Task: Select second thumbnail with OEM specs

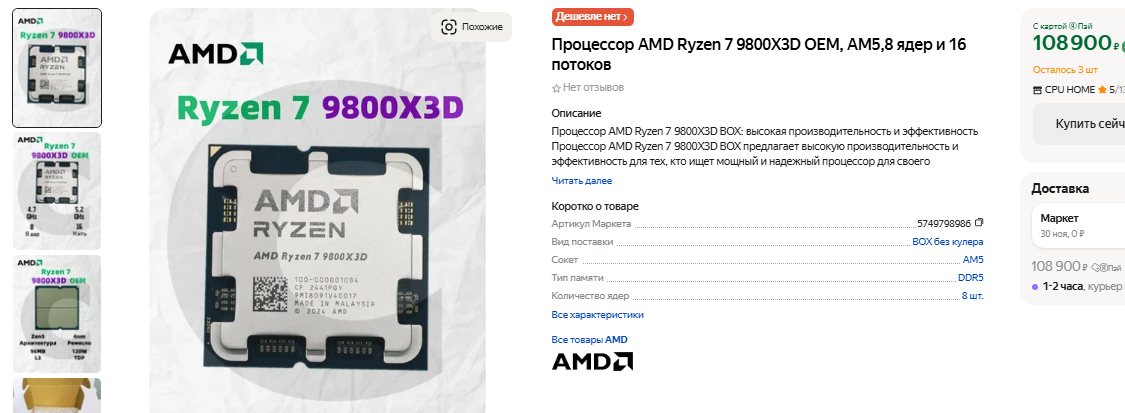Action: pyautogui.click(x=56, y=188)
